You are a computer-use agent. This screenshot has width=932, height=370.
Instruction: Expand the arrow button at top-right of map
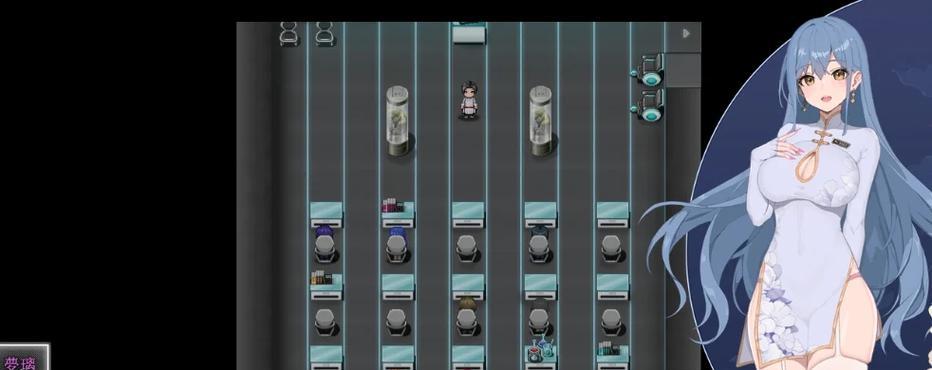[x=686, y=33]
